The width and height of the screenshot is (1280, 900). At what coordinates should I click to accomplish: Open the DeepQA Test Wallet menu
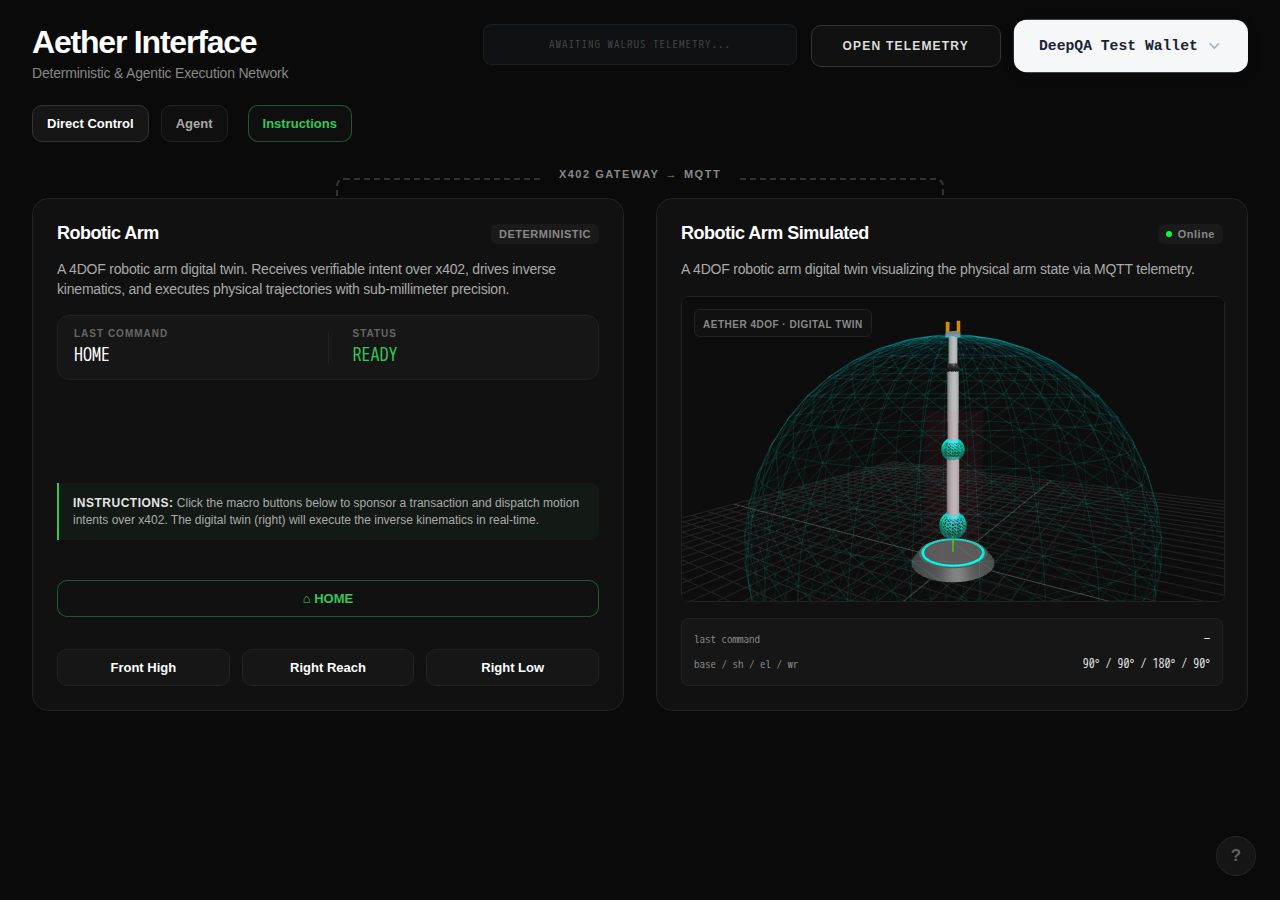click(x=1131, y=46)
